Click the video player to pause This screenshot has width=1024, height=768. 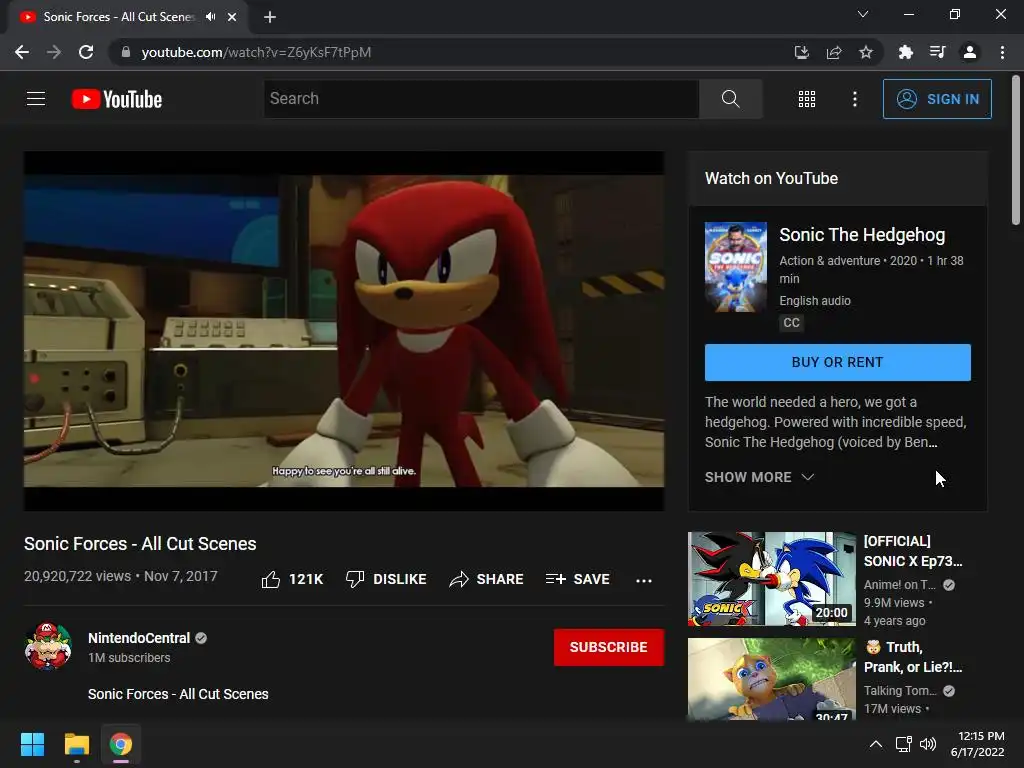coord(344,331)
